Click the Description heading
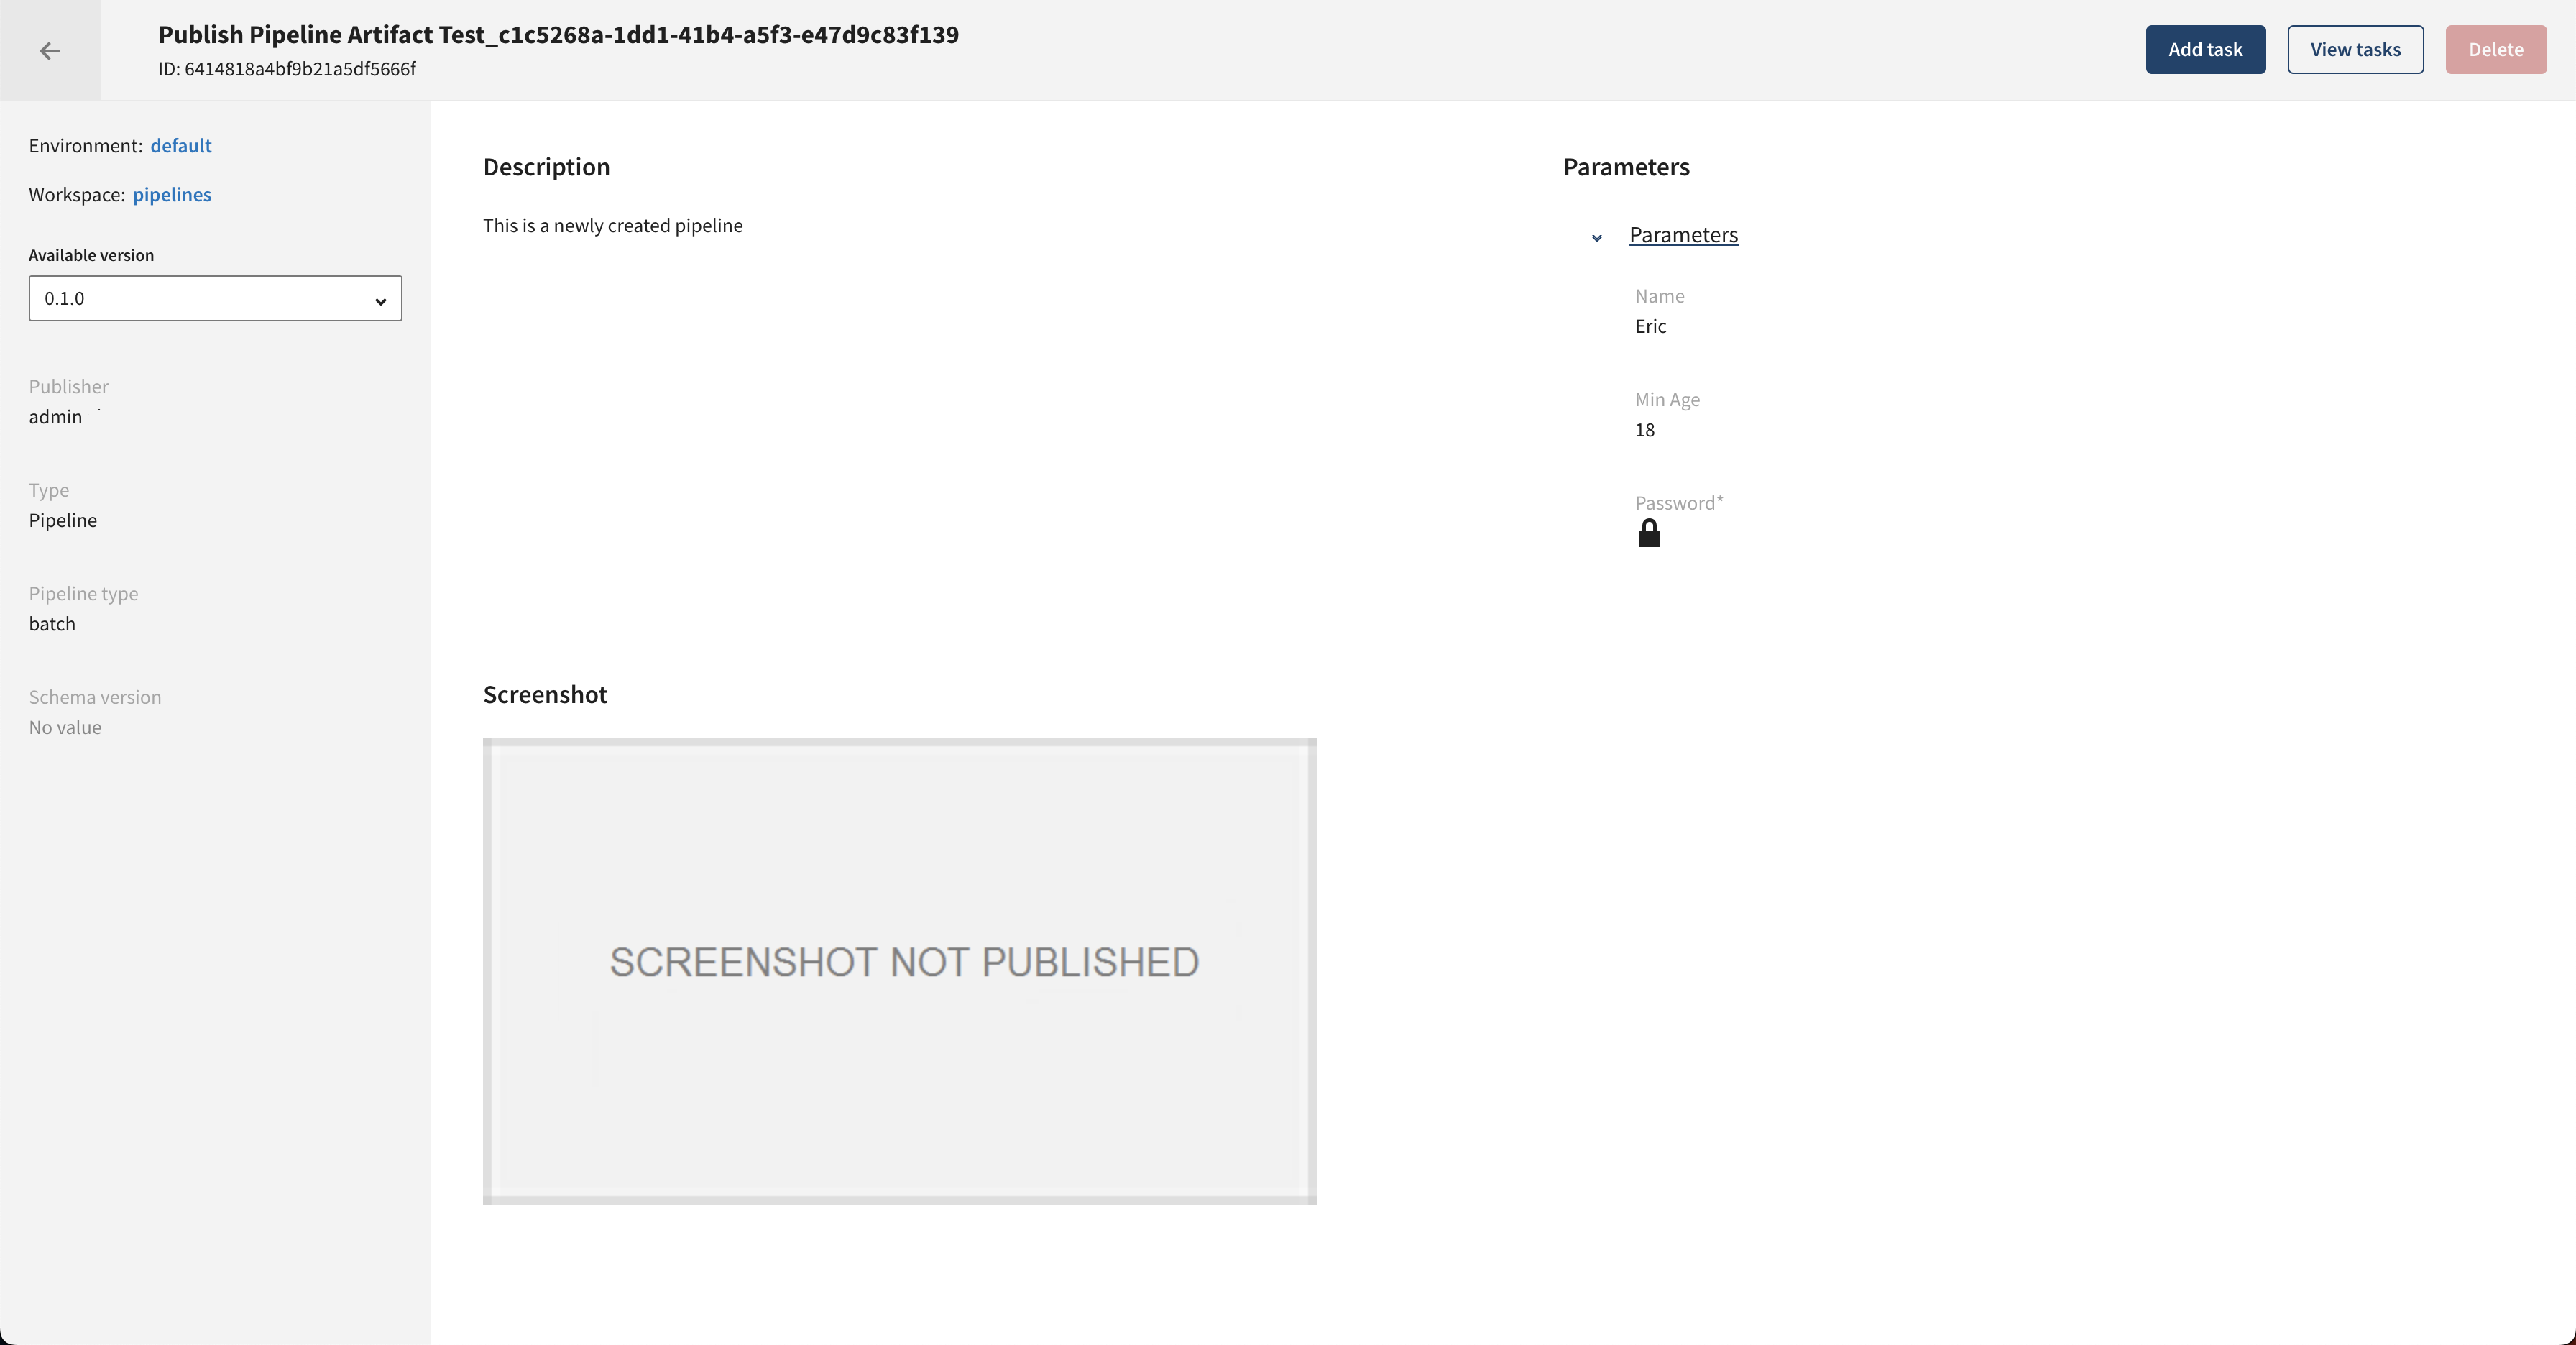Screen dimensions: 2576x1345 click(546, 167)
